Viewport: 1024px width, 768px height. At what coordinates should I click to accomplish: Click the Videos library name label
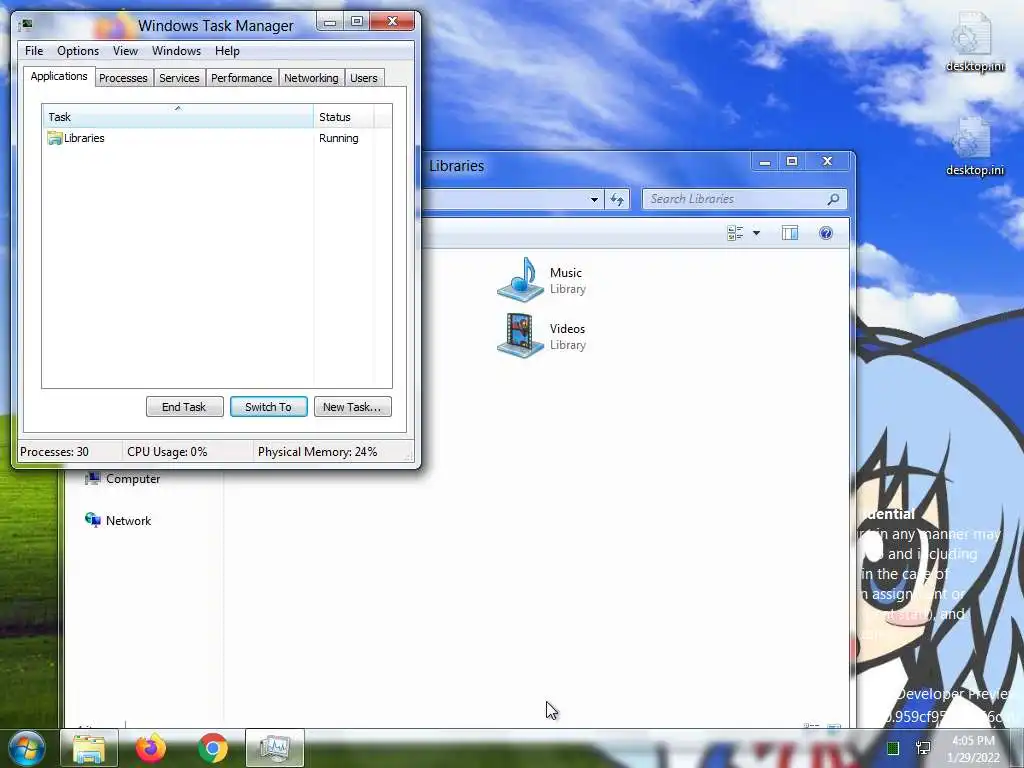(567, 329)
